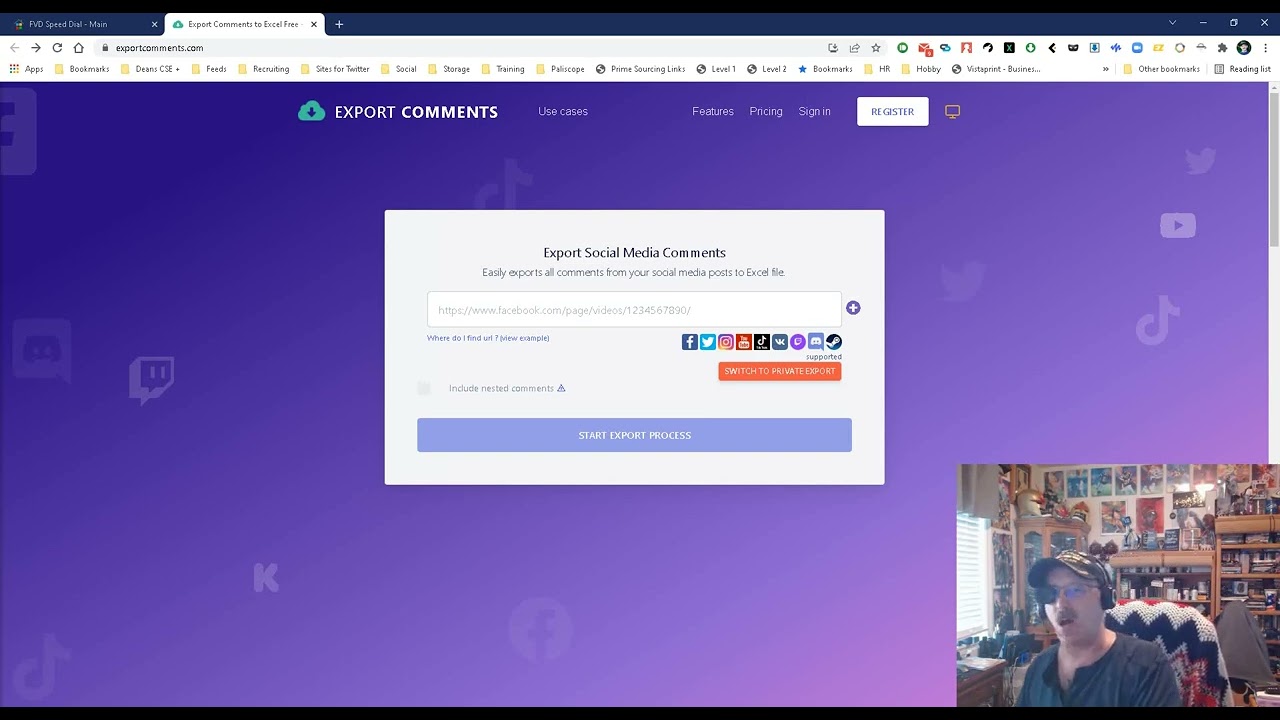This screenshot has width=1280, height=720.
Task: Open the Training bookmarks folder
Action: click(503, 69)
